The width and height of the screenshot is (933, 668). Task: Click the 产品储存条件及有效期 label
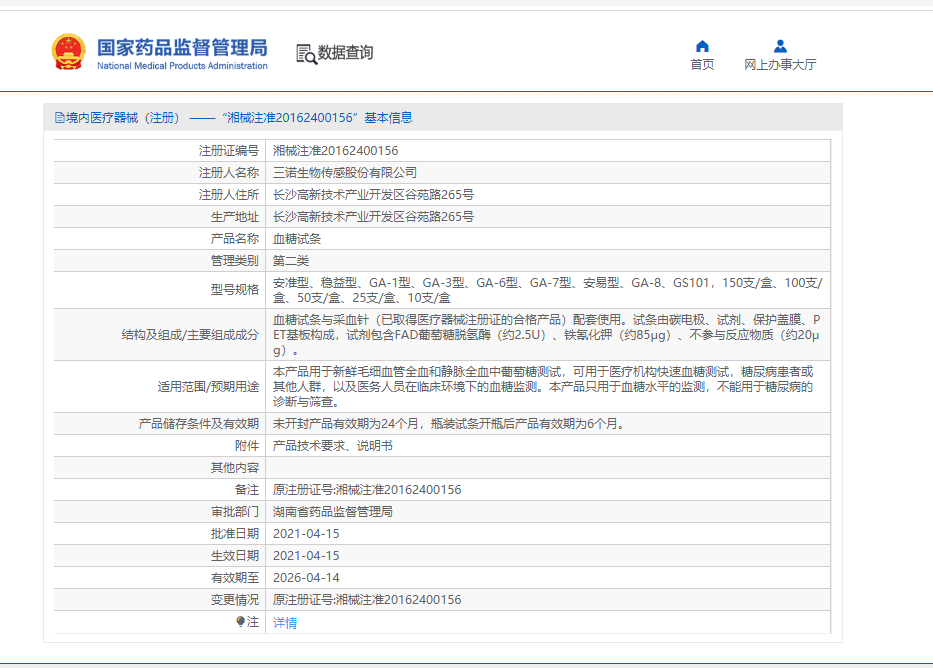coord(199,424)
